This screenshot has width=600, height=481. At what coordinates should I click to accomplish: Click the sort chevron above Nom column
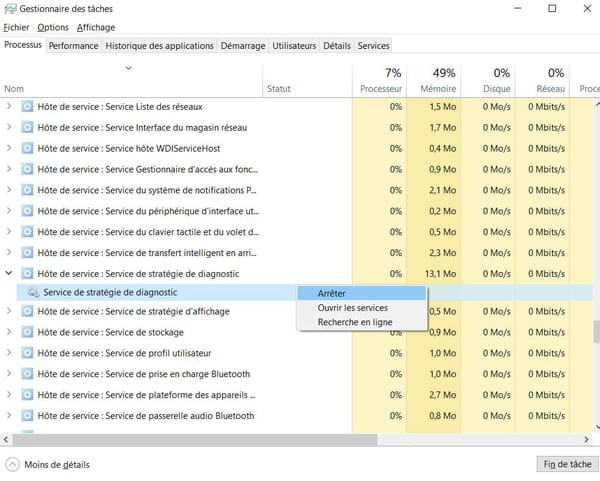click(129, 68)
